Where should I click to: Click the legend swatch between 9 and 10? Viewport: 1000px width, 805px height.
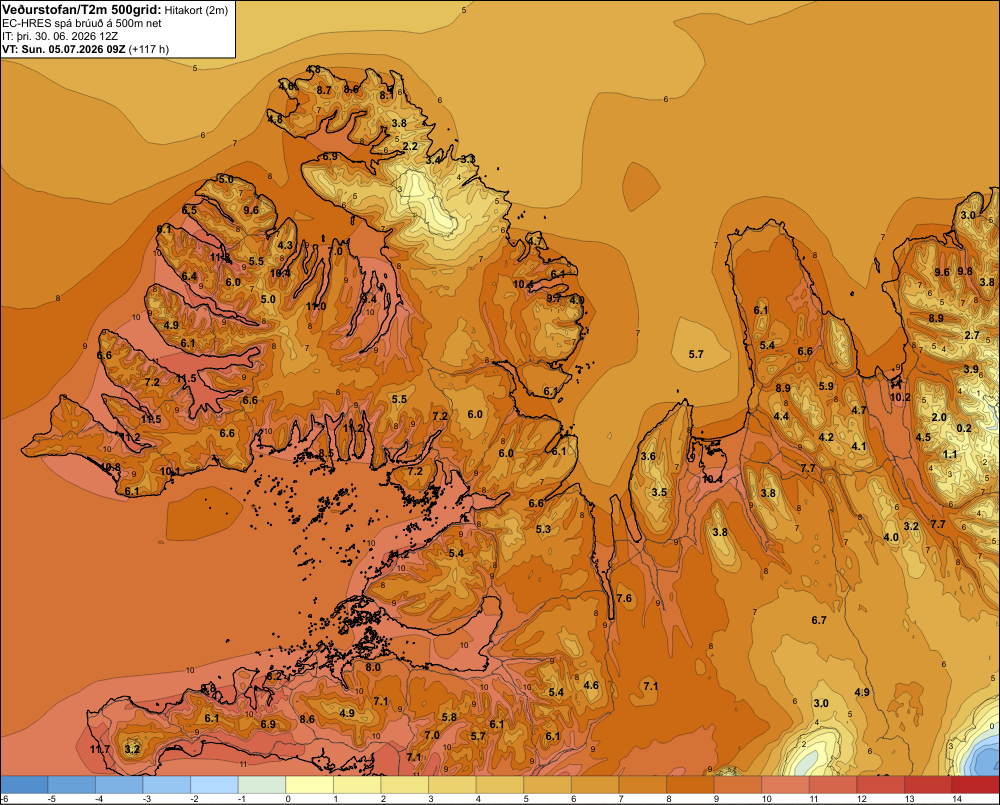[738, 785]
